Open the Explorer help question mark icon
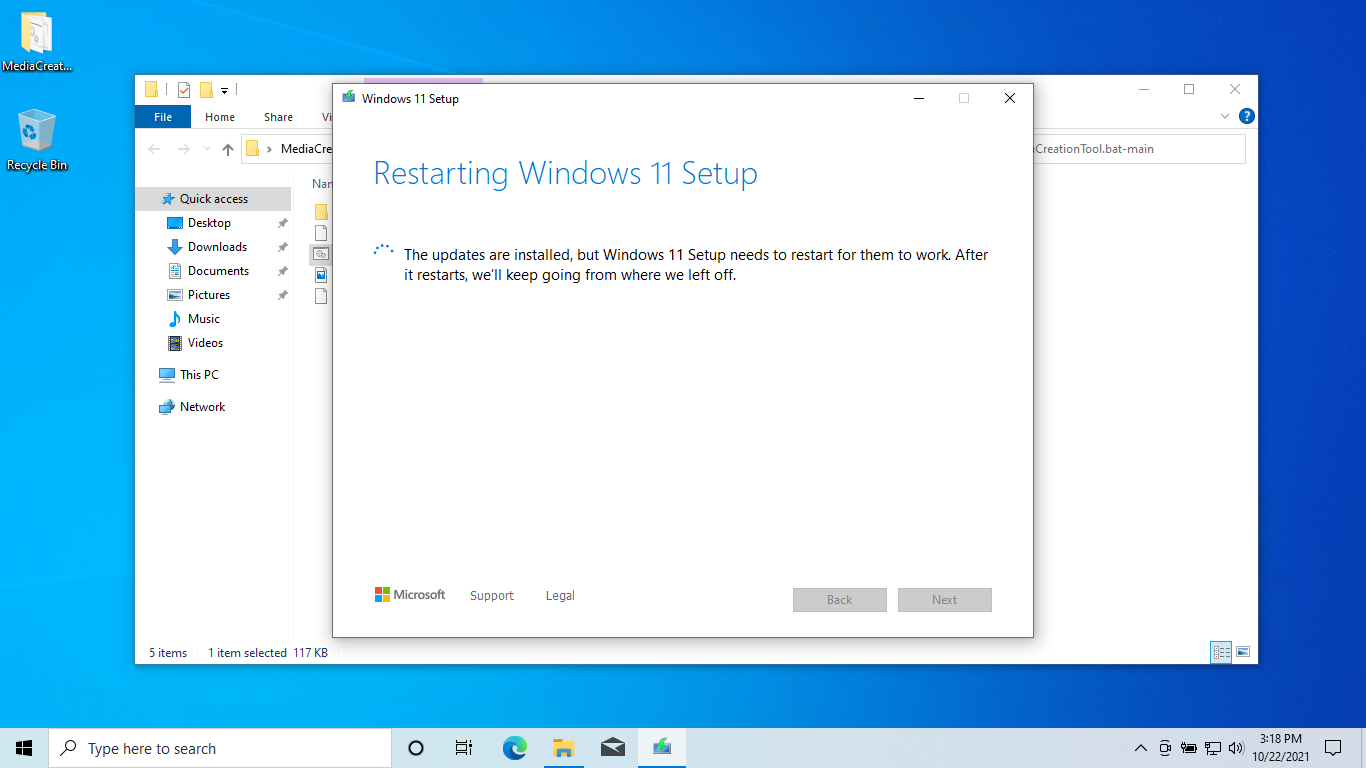 coord(1246,116)
